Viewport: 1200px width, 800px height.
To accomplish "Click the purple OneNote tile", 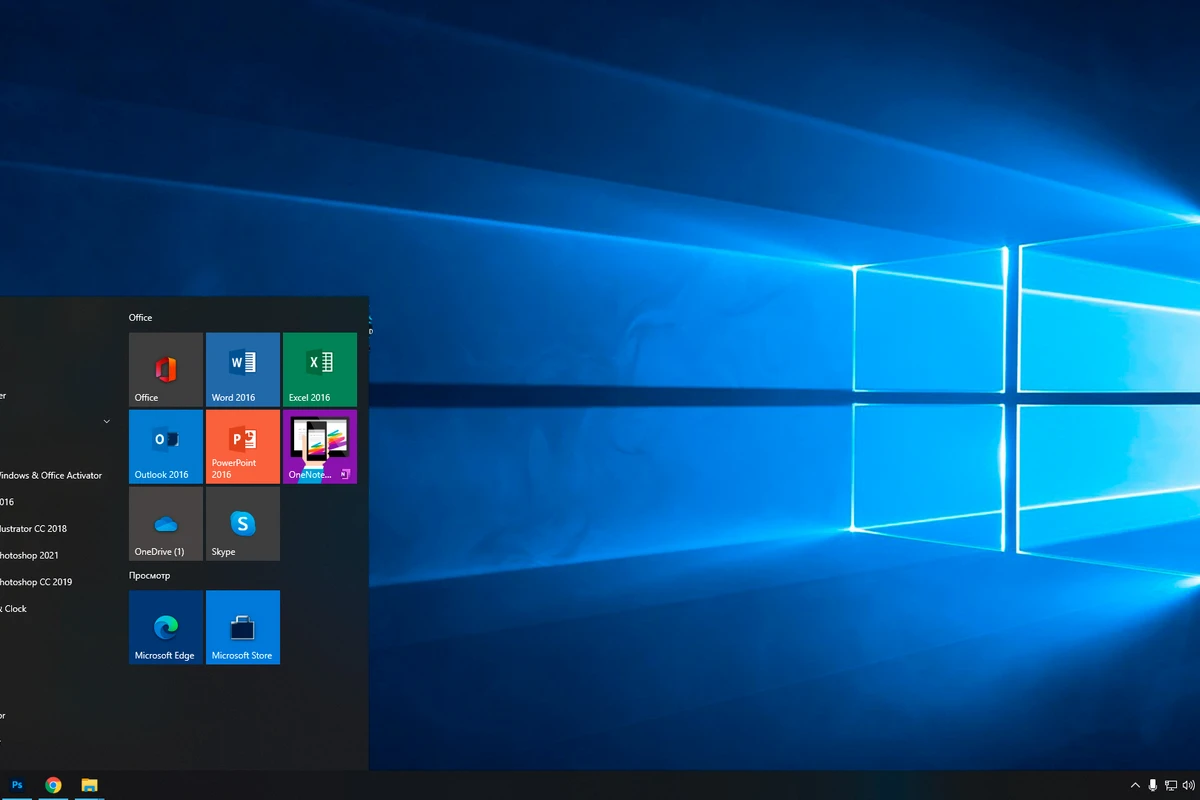I will (320, 447).
